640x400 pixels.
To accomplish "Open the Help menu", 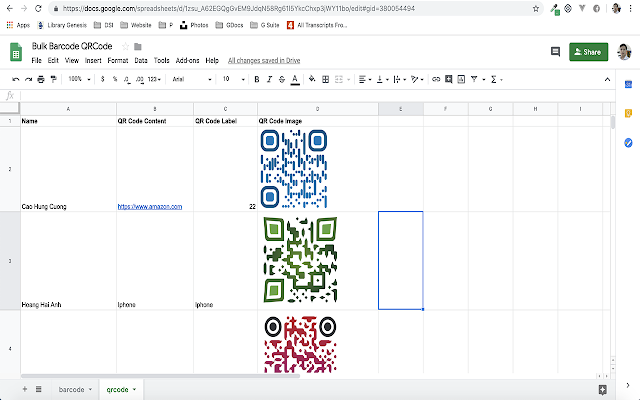I will (212, 60).
